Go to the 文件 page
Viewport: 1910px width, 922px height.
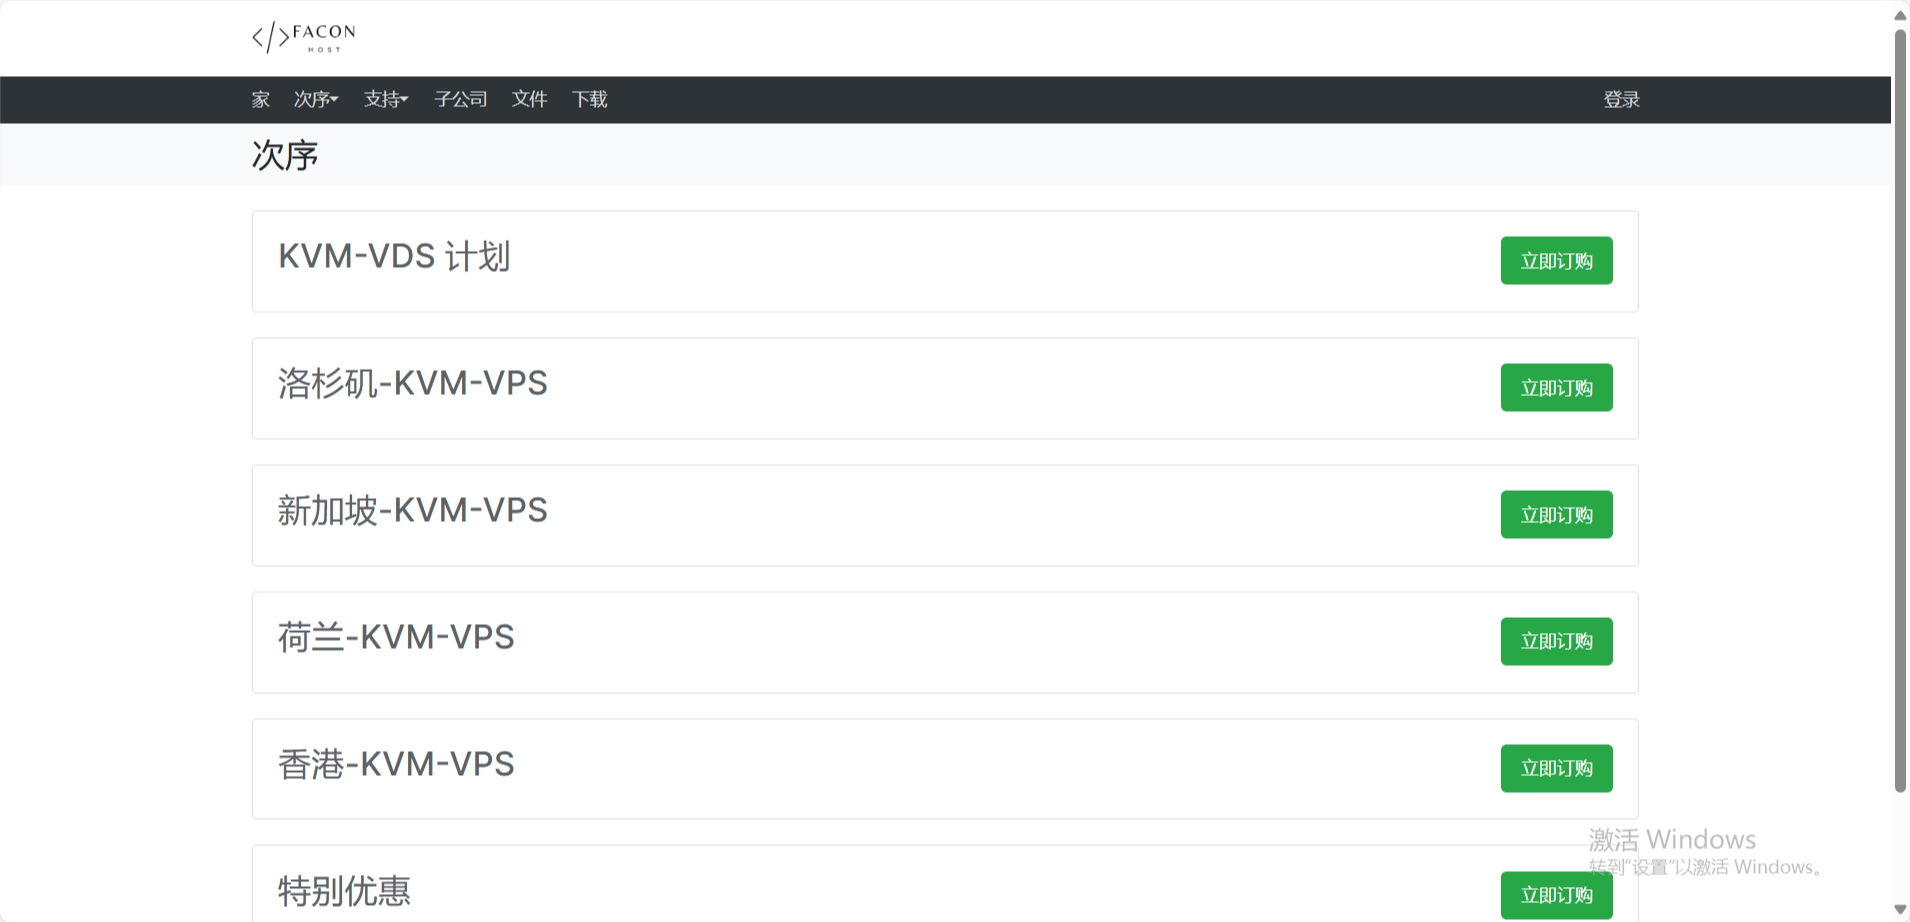pyautogui.click(x=529, y=99)
